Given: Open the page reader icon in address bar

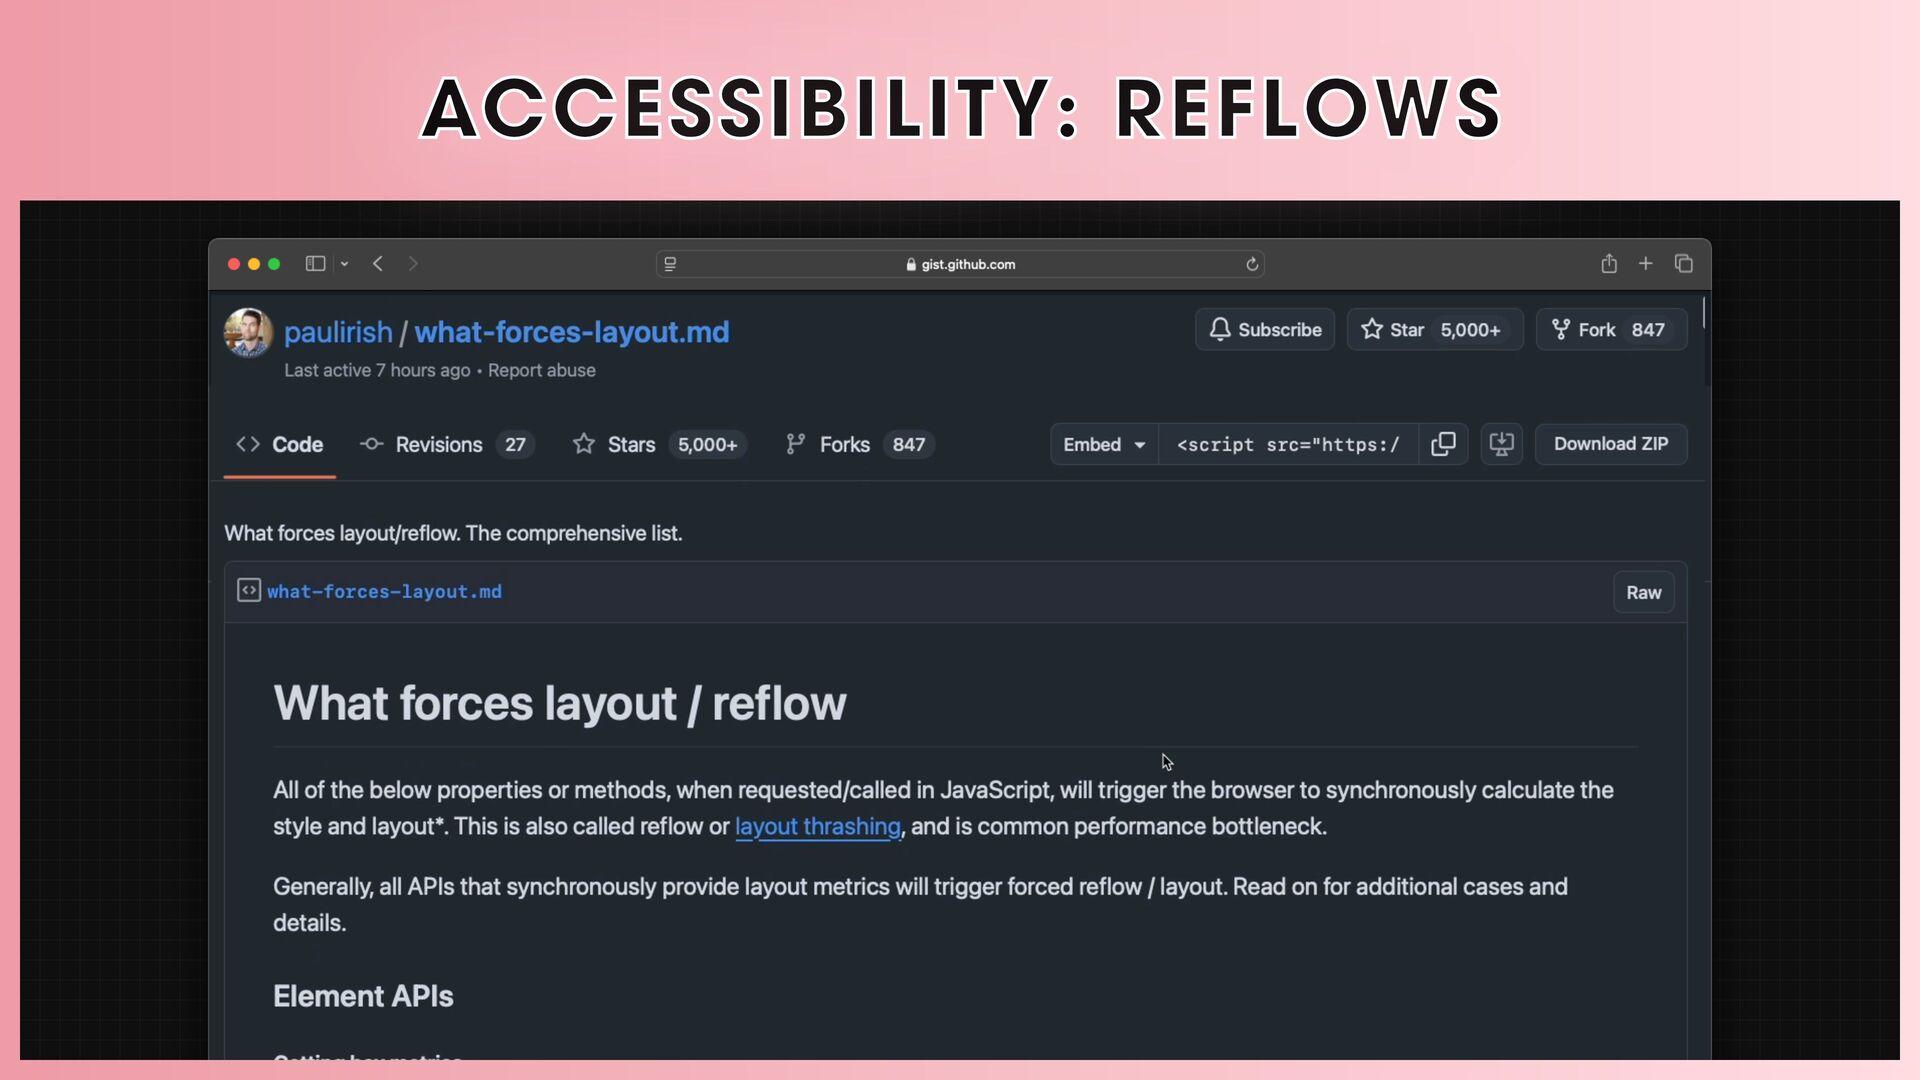Looking at the screenshot, I should (670, 264).
